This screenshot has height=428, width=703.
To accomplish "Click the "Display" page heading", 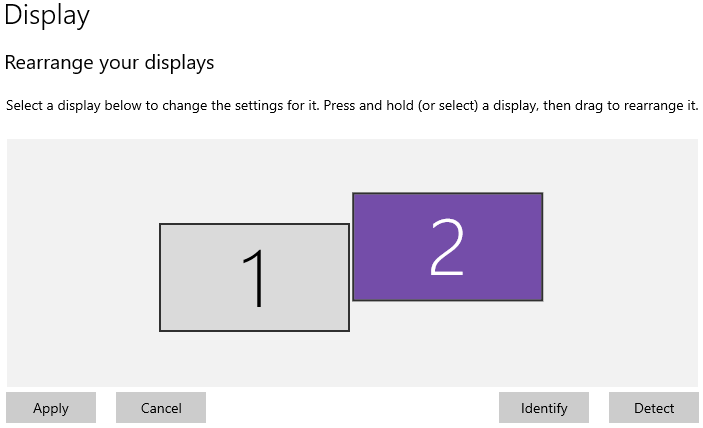I will click(x=47, y=16).
